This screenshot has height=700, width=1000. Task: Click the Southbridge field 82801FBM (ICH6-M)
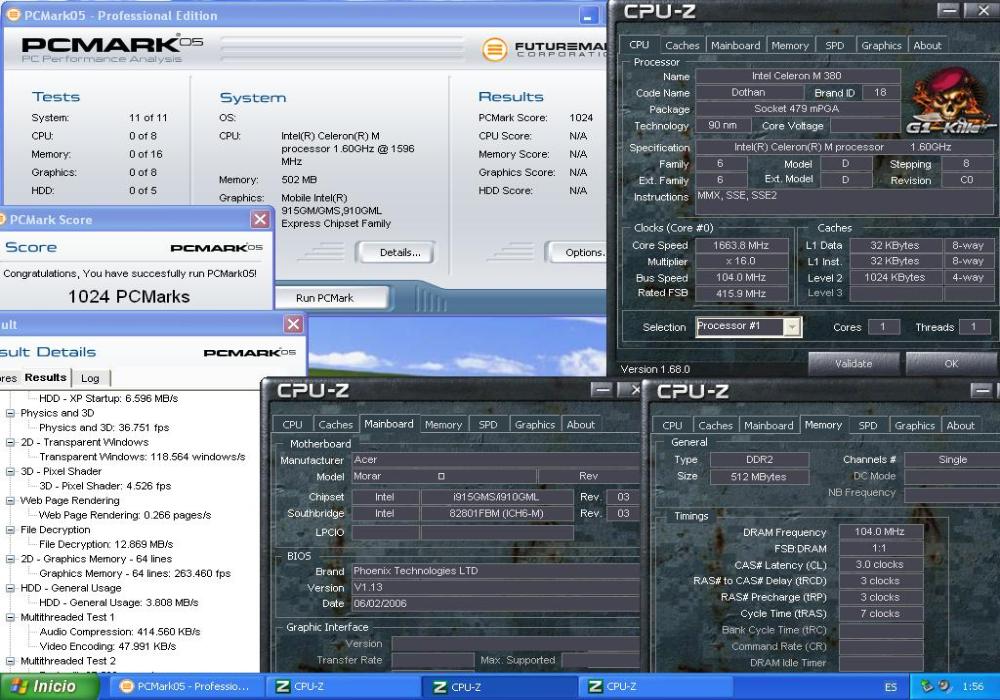tap(496, 513)
